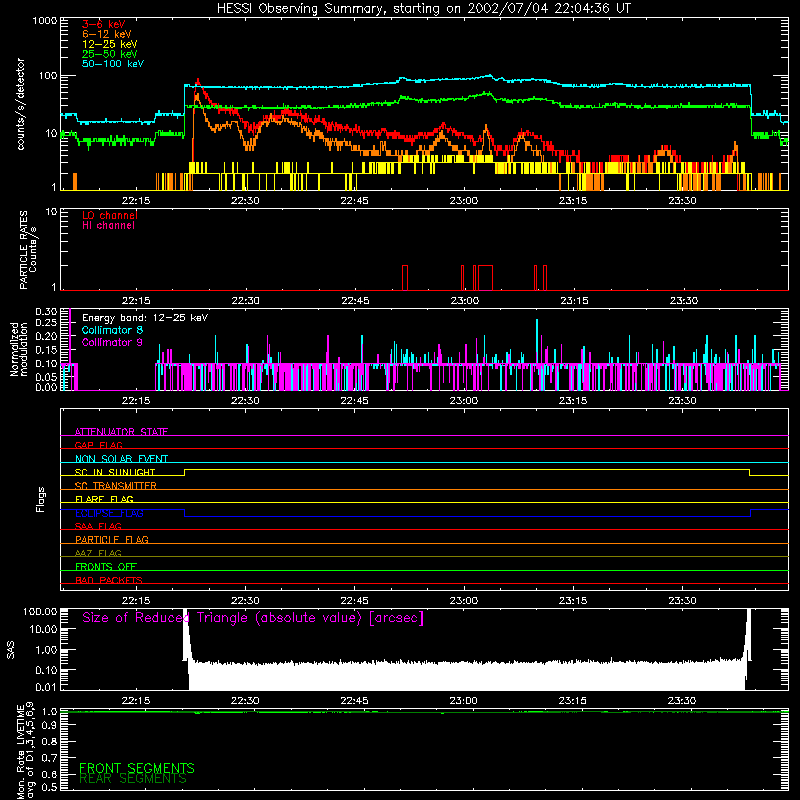The image size is (800, 800).
Task: Select the 3-6 keV legend label
Action: [104, 24]
